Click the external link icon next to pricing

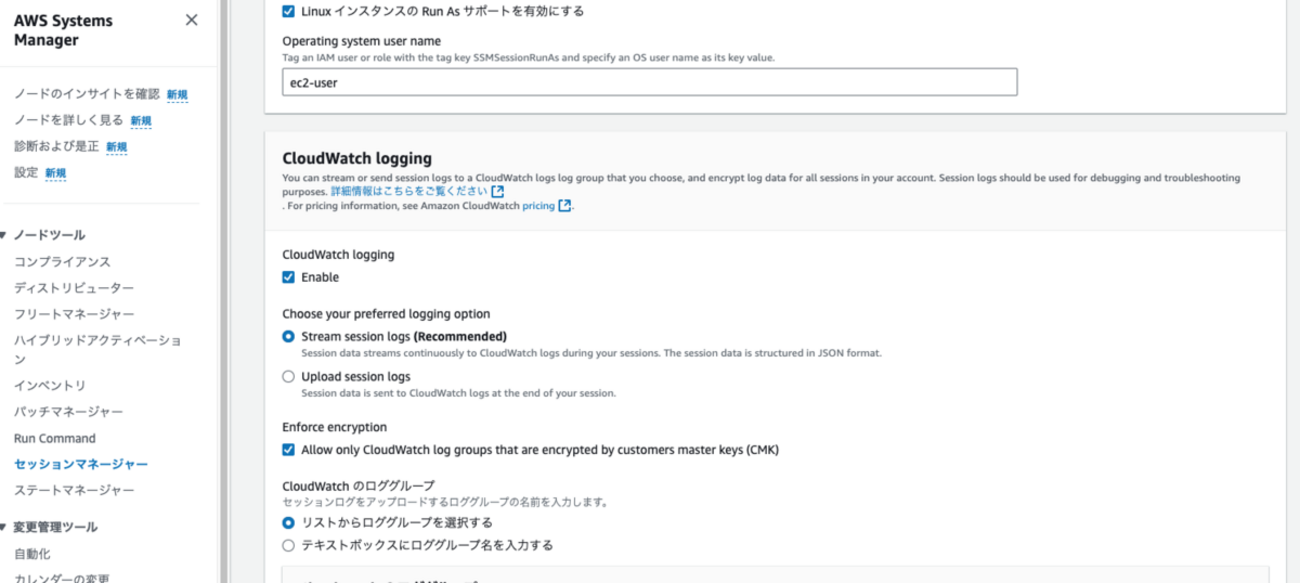coord(566,205)
